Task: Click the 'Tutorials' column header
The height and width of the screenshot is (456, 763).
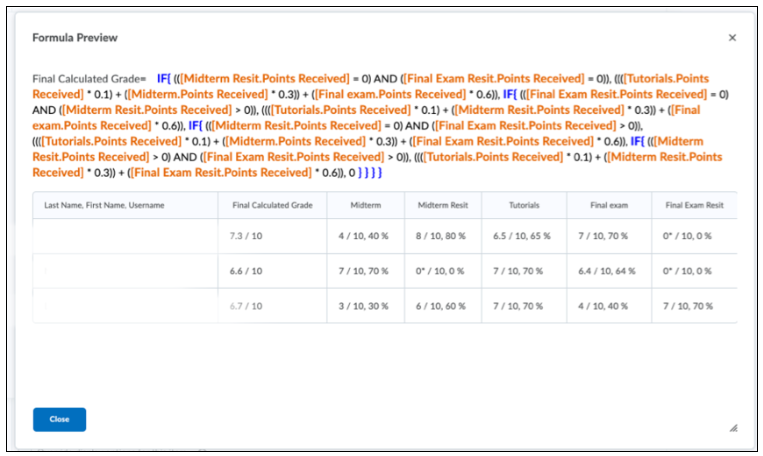Action: (524, 205)
